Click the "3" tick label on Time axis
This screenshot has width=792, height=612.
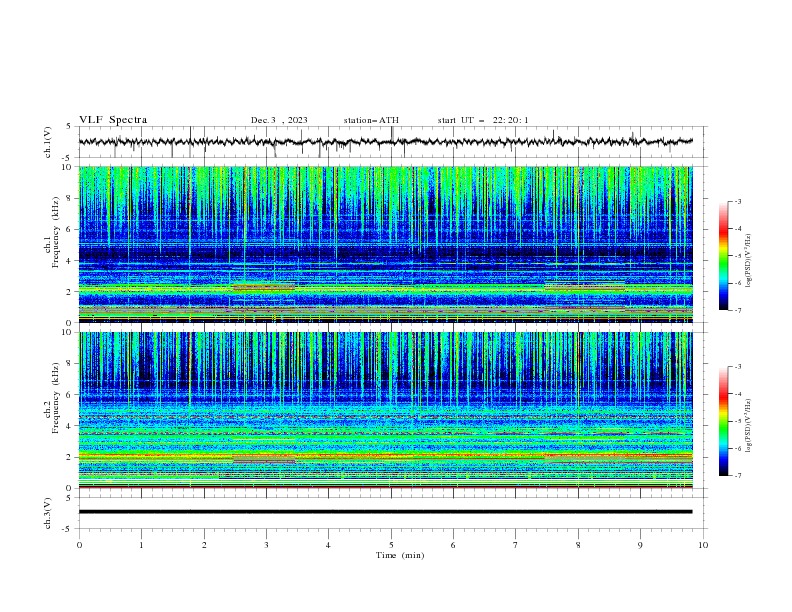click(266, 545)
